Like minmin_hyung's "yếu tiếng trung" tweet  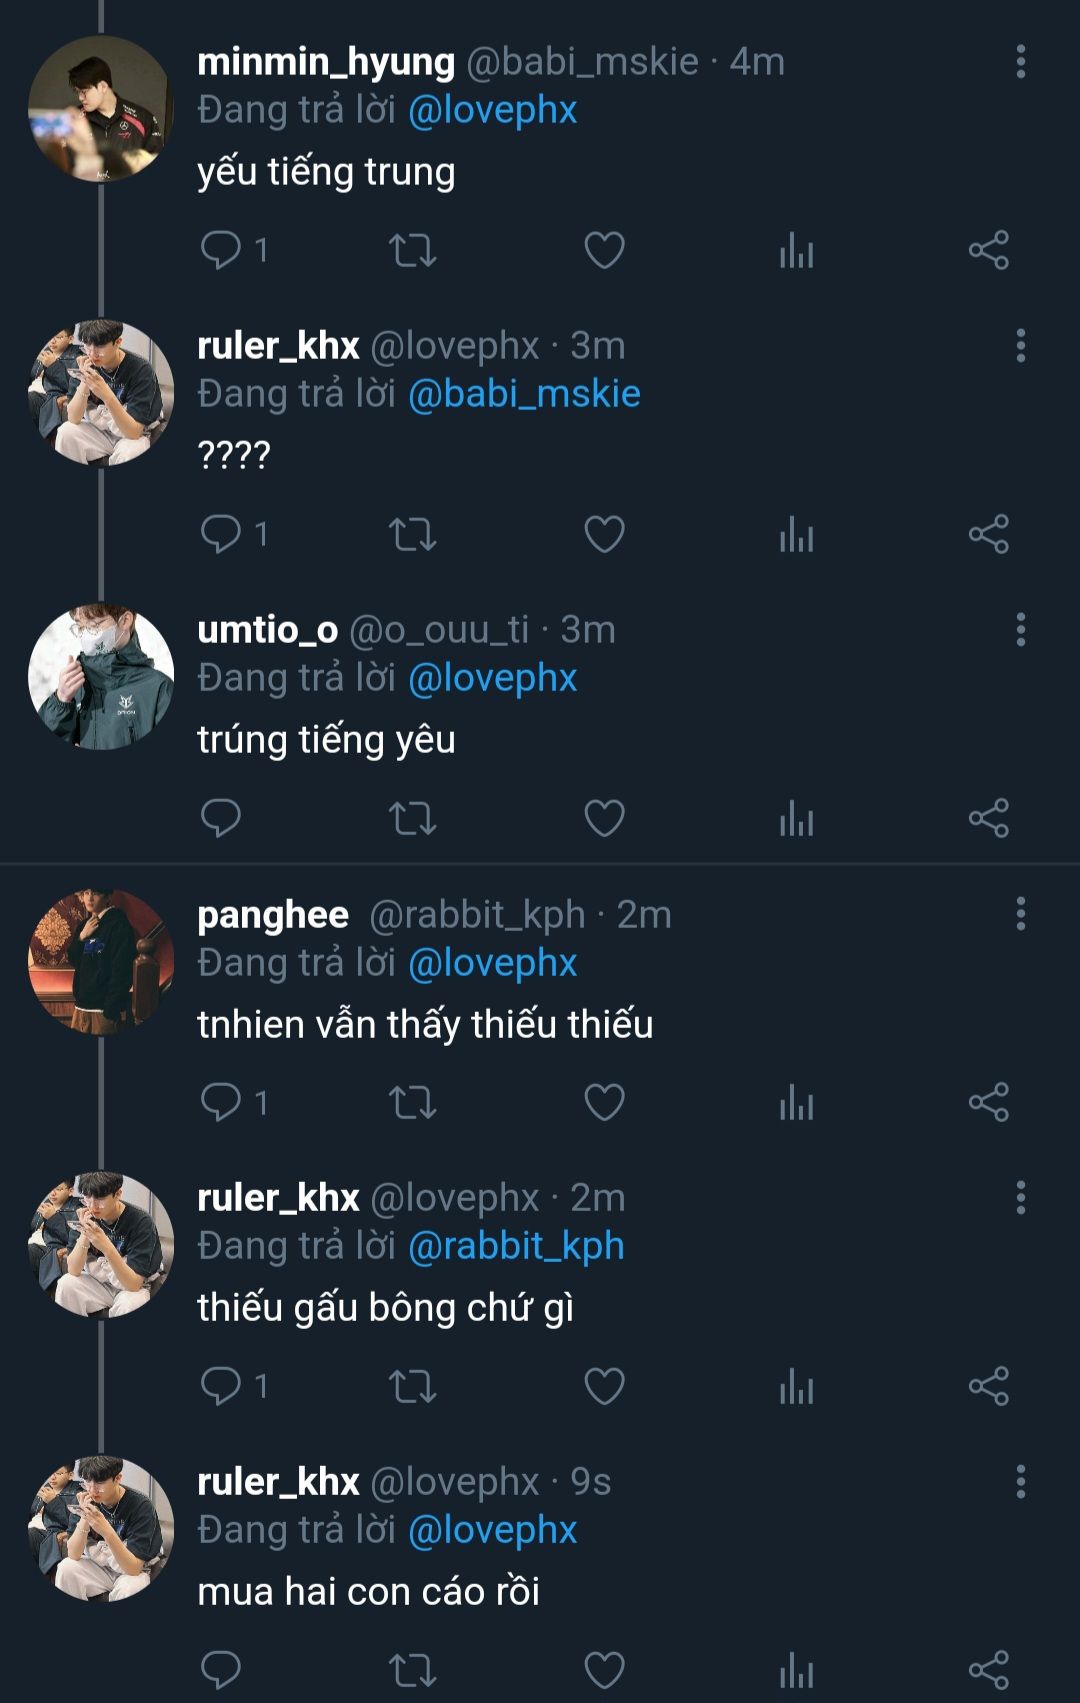coord(604,250)
